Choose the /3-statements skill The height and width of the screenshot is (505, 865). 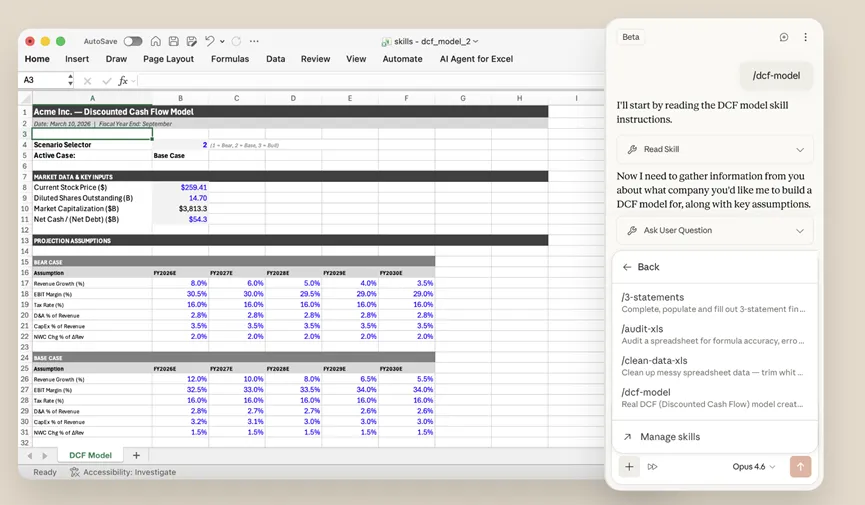(714, 302)
